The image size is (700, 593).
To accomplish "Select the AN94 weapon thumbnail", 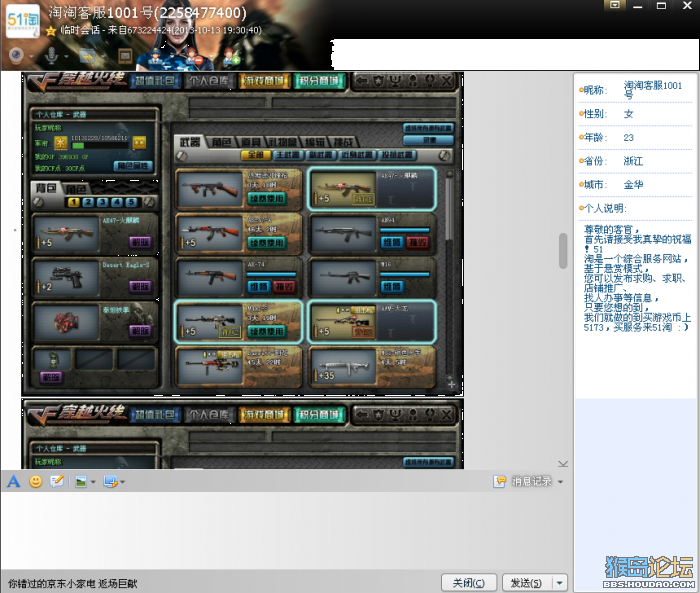I will click(x=344, y=234).
